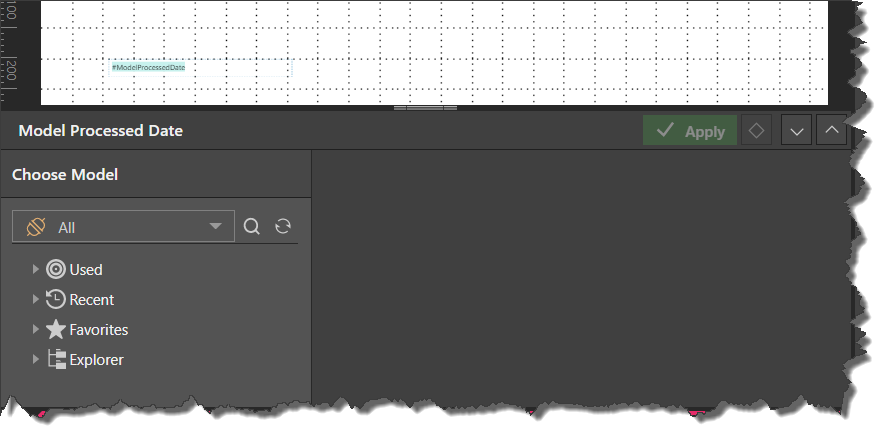890x438 pixels.
Task: Expand the Favorites tree node
Action: tap(35, 329)
